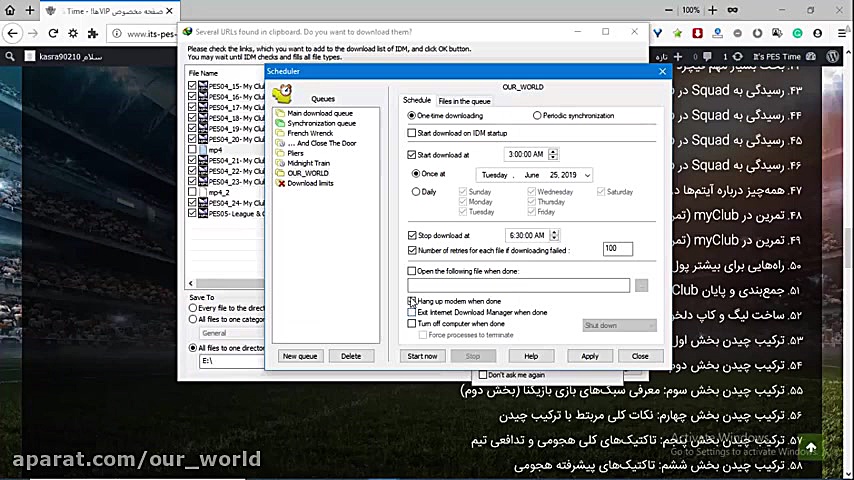Image resolution: width=854 pixels, height=480 pixels.
Task: Select the Midnight Train queue
Action: coord(308,163)
